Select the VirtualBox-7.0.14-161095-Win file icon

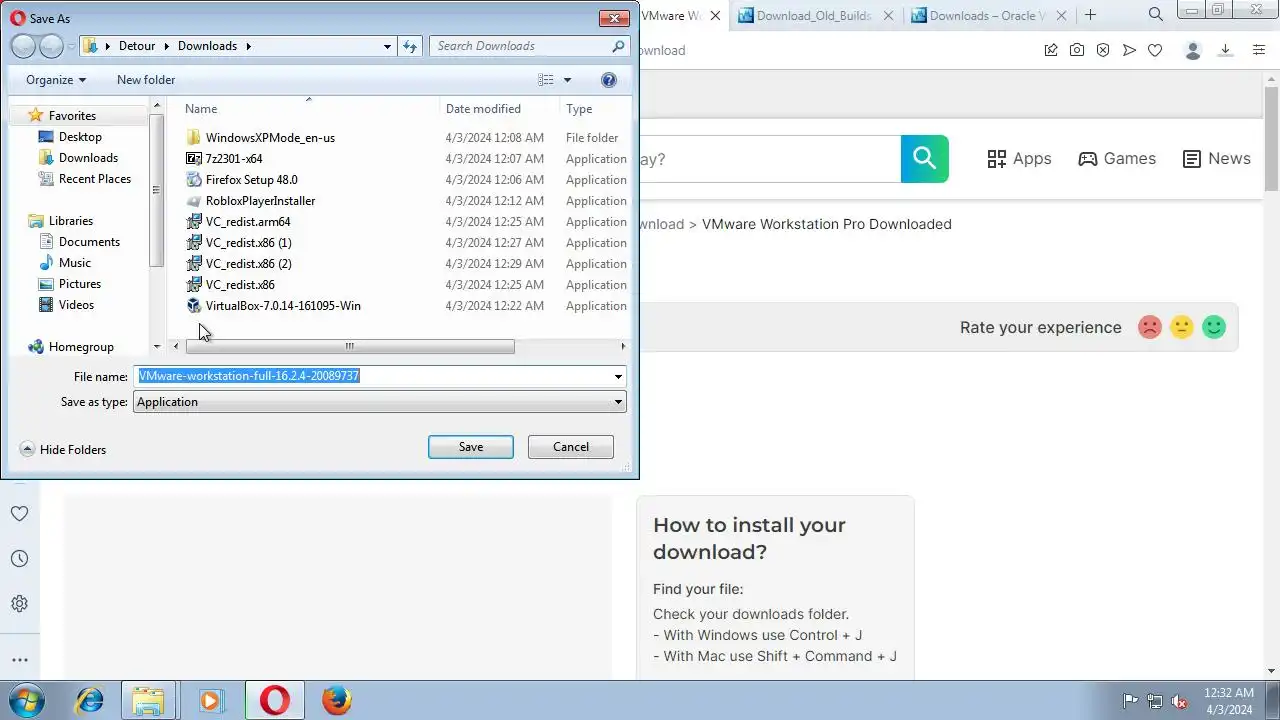[x=194, y=306]
